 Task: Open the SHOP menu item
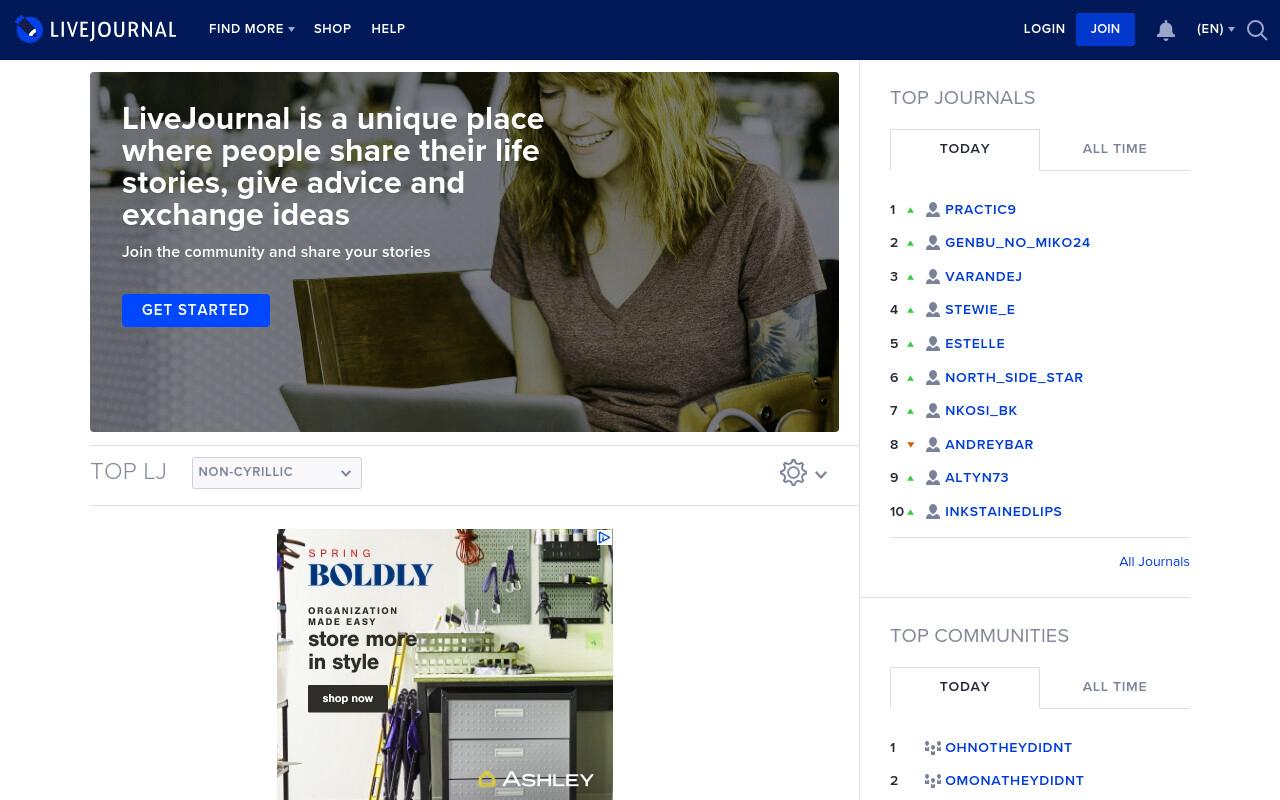(332, 29)
